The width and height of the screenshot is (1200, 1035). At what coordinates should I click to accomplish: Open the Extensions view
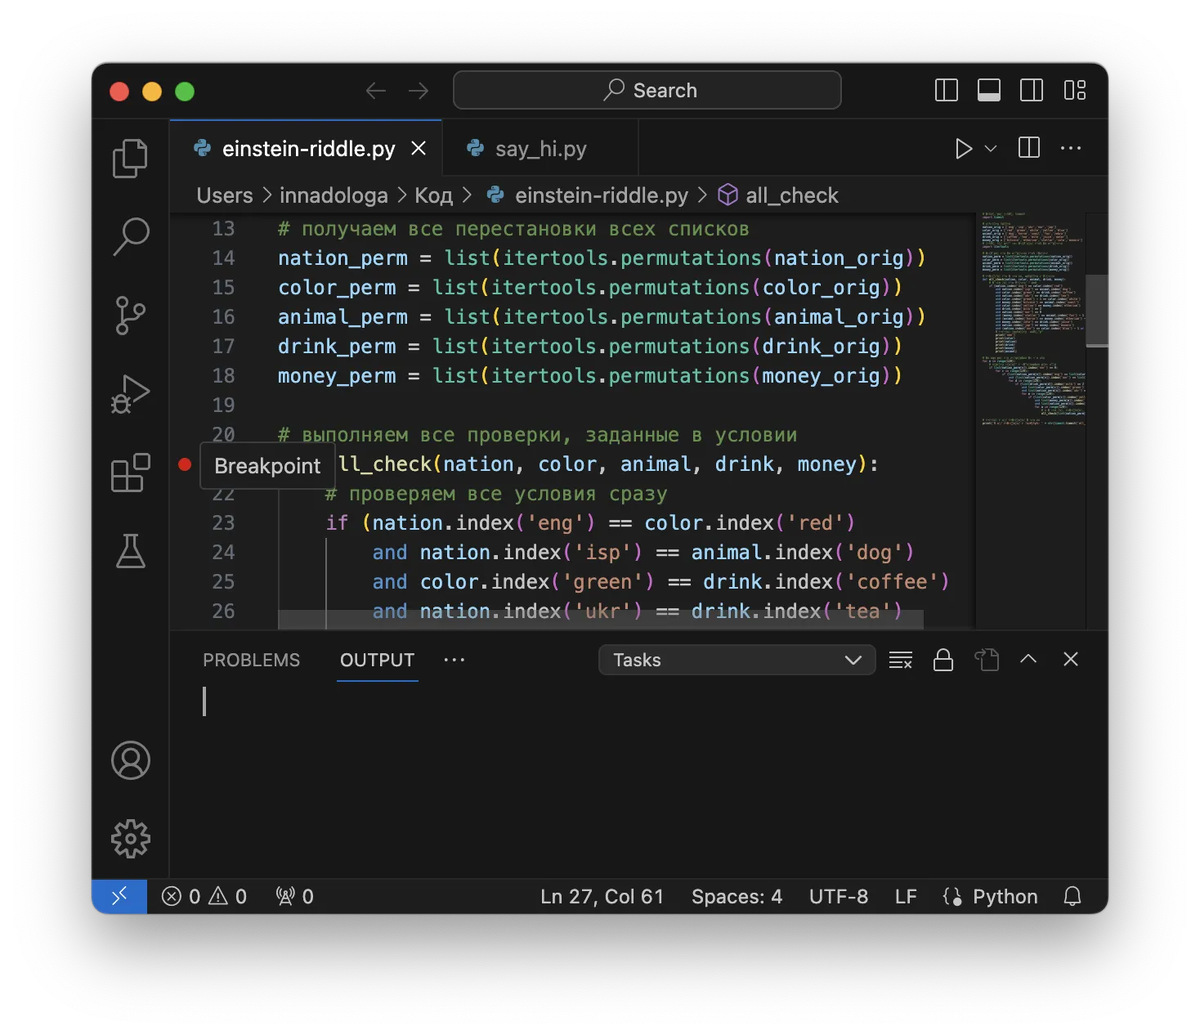[x=130, y=473]
